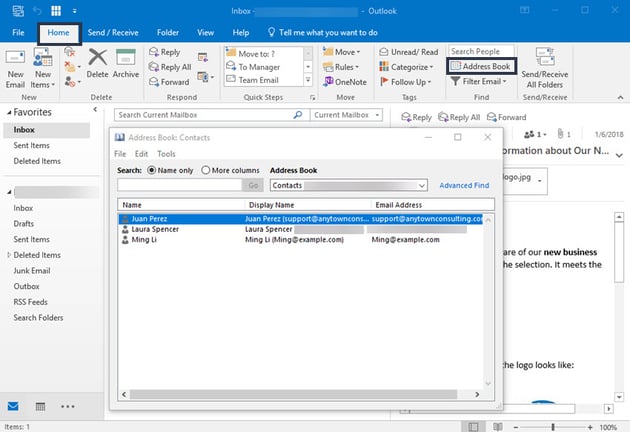
Task: Click Forward in the Respond group
Action: coord(169,82)
